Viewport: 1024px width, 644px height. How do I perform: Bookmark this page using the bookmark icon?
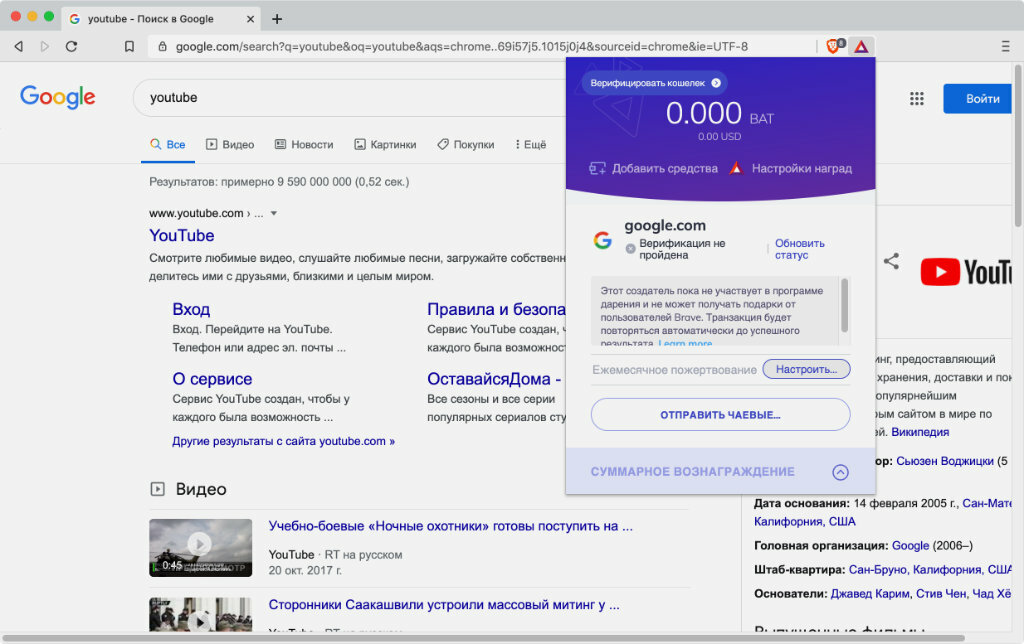(x=129, y=46)
